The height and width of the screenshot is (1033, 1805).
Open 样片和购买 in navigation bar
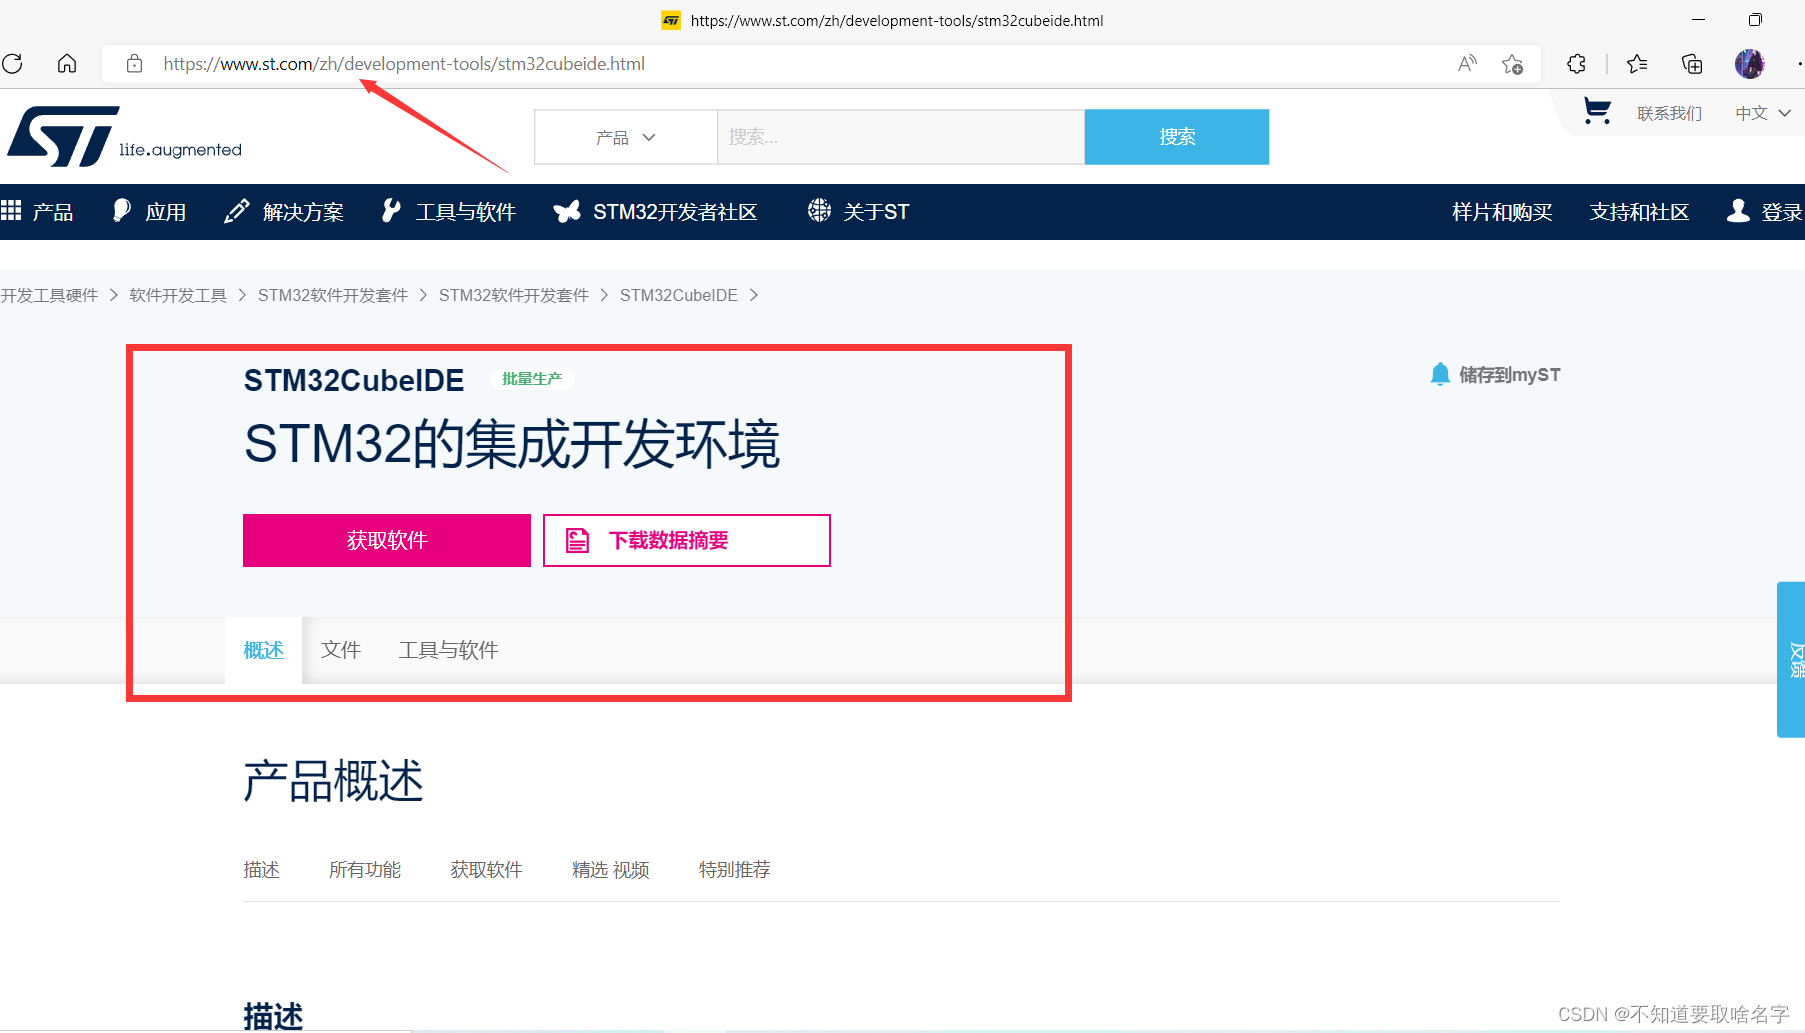point(1502,212)
